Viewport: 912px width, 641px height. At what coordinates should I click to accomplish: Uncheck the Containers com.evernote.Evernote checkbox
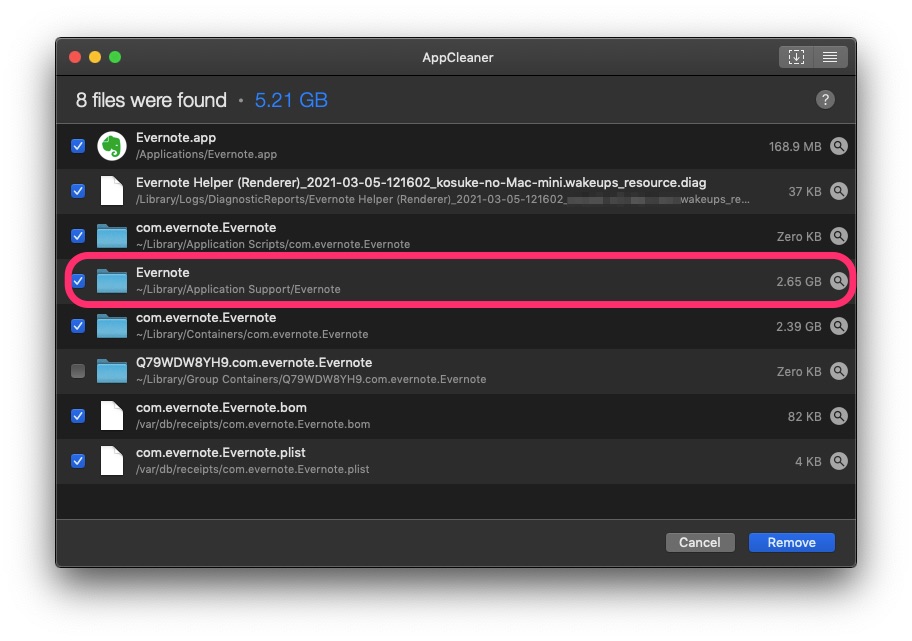pos(78,326)
